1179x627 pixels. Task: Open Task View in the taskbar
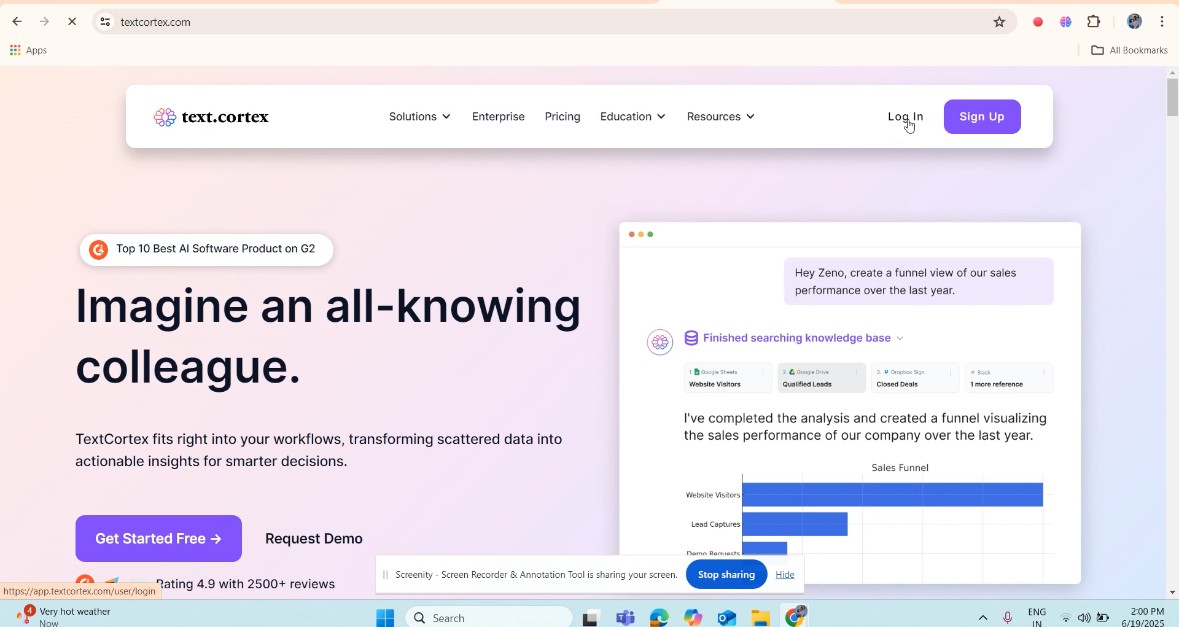(x=590, y=618)
